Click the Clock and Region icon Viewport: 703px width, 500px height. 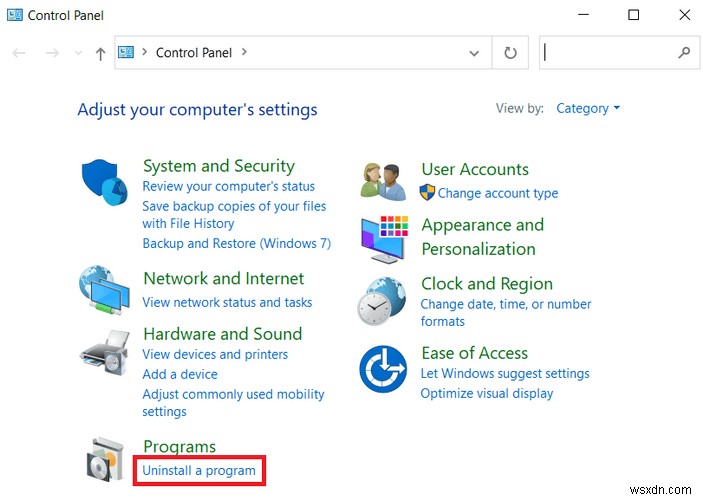pyautogui.click(x=383, y=300)
